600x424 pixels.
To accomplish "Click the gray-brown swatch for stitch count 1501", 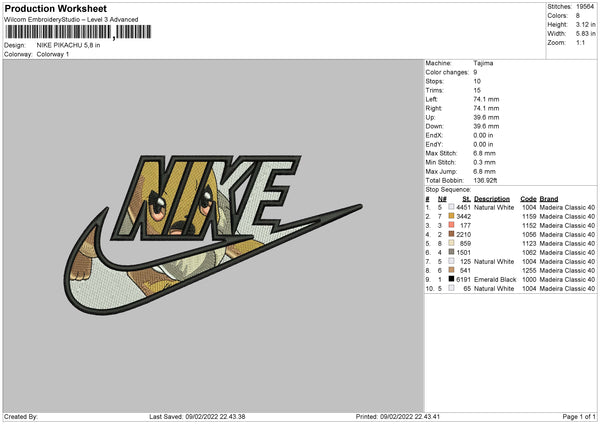I will pos(451,252).
